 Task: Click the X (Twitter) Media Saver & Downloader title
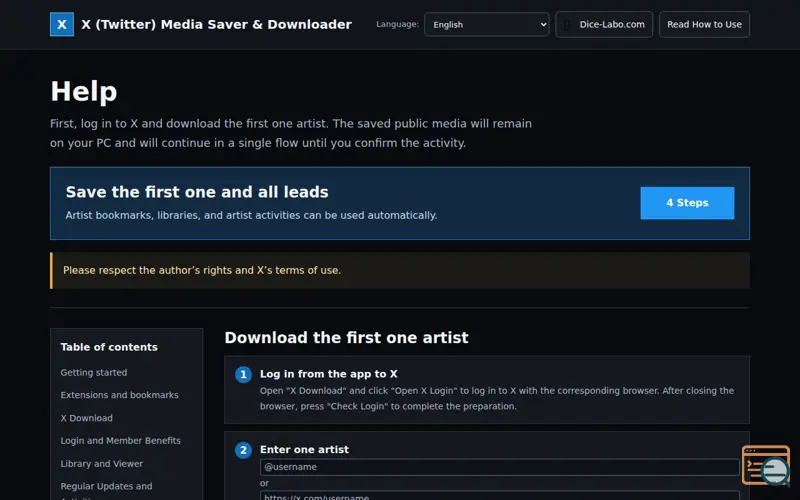click(216, 24)
